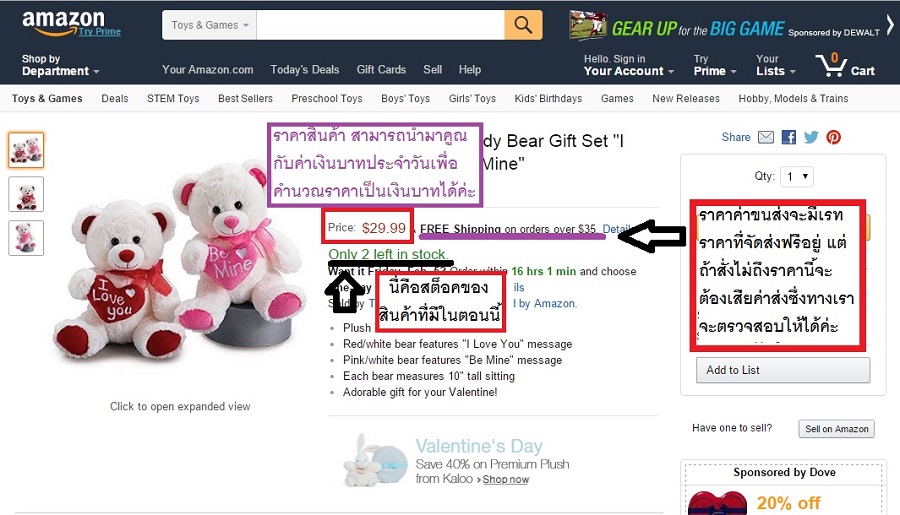The height and width of the screenshot is (515, 900).
Task: Open the Toys & Games search category dropdown
Action: coord(210,25)
